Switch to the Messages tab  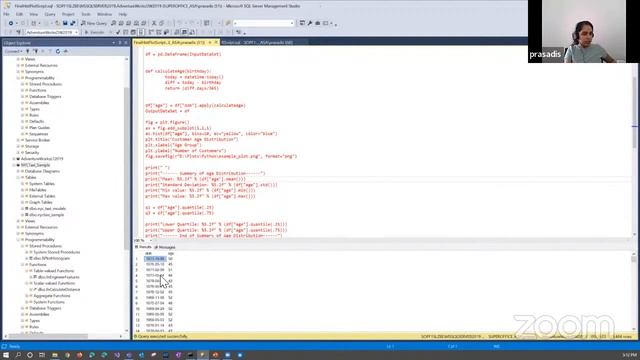165,247
